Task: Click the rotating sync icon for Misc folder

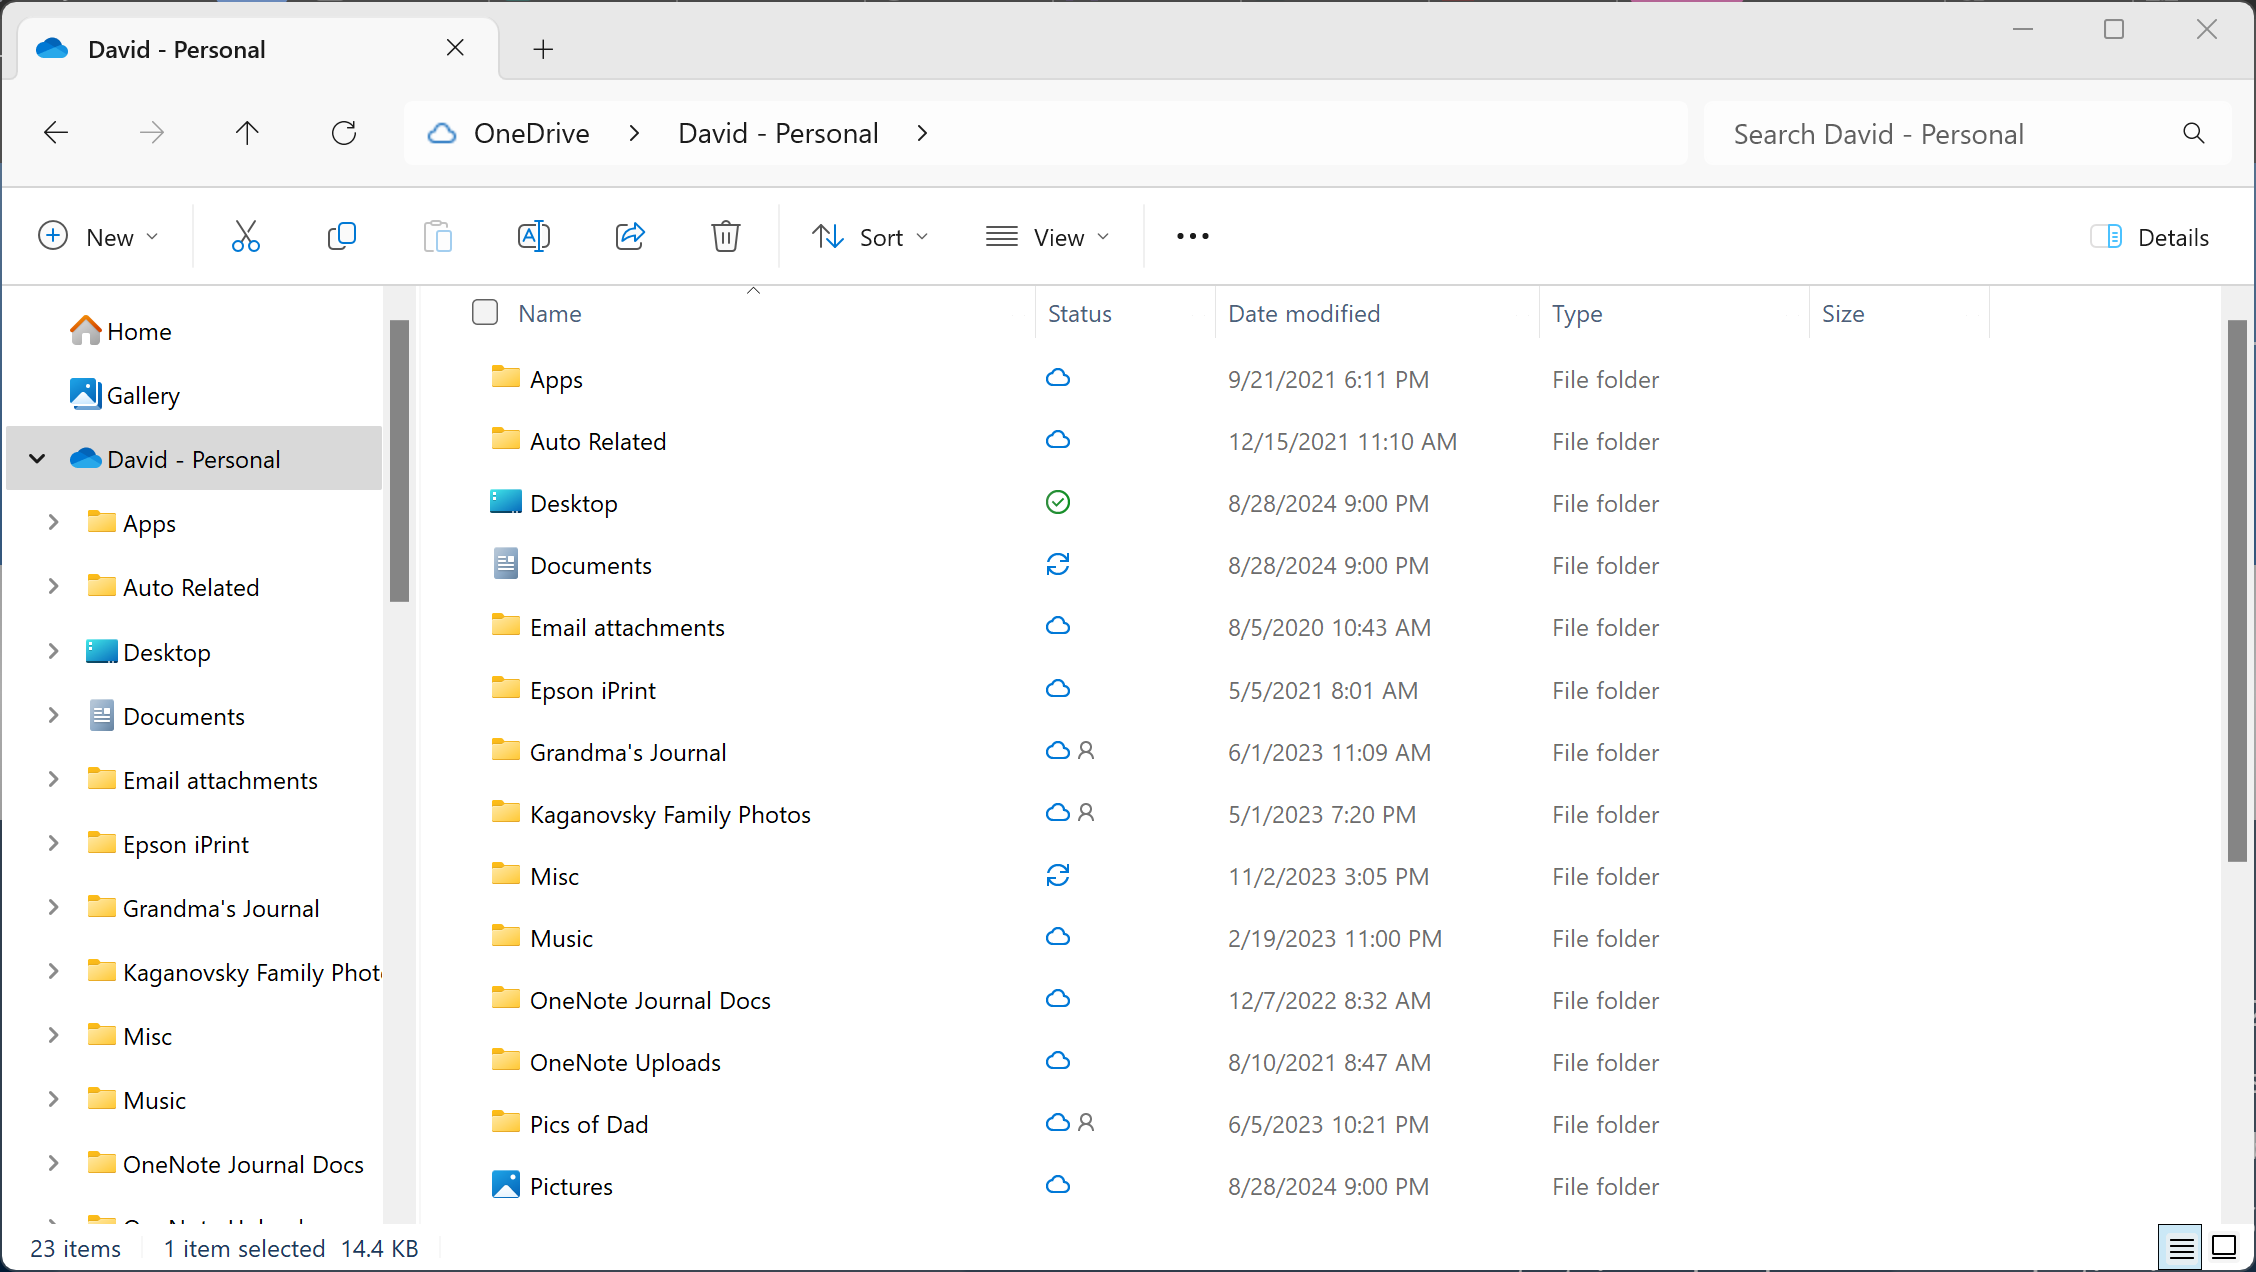Action: (x=1058, y=875)
